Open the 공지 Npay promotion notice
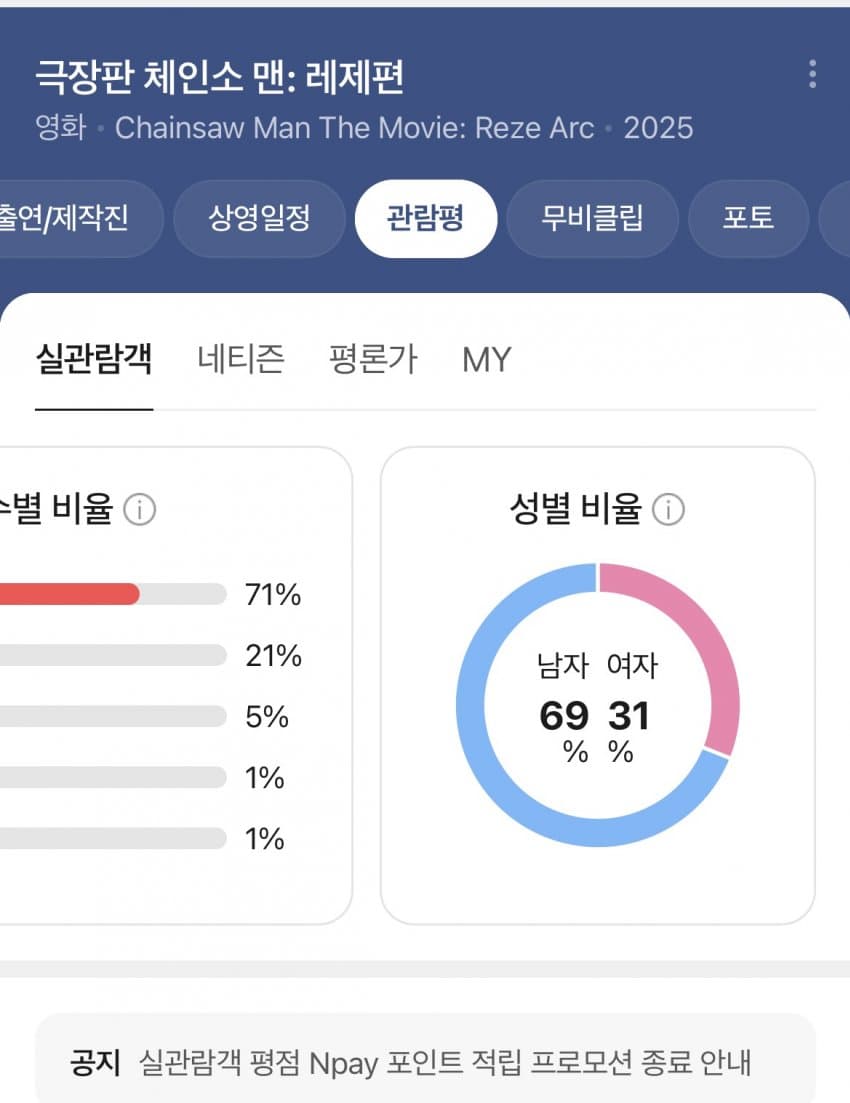This screenshot has height=1103, width=850. click(425, 1061)
